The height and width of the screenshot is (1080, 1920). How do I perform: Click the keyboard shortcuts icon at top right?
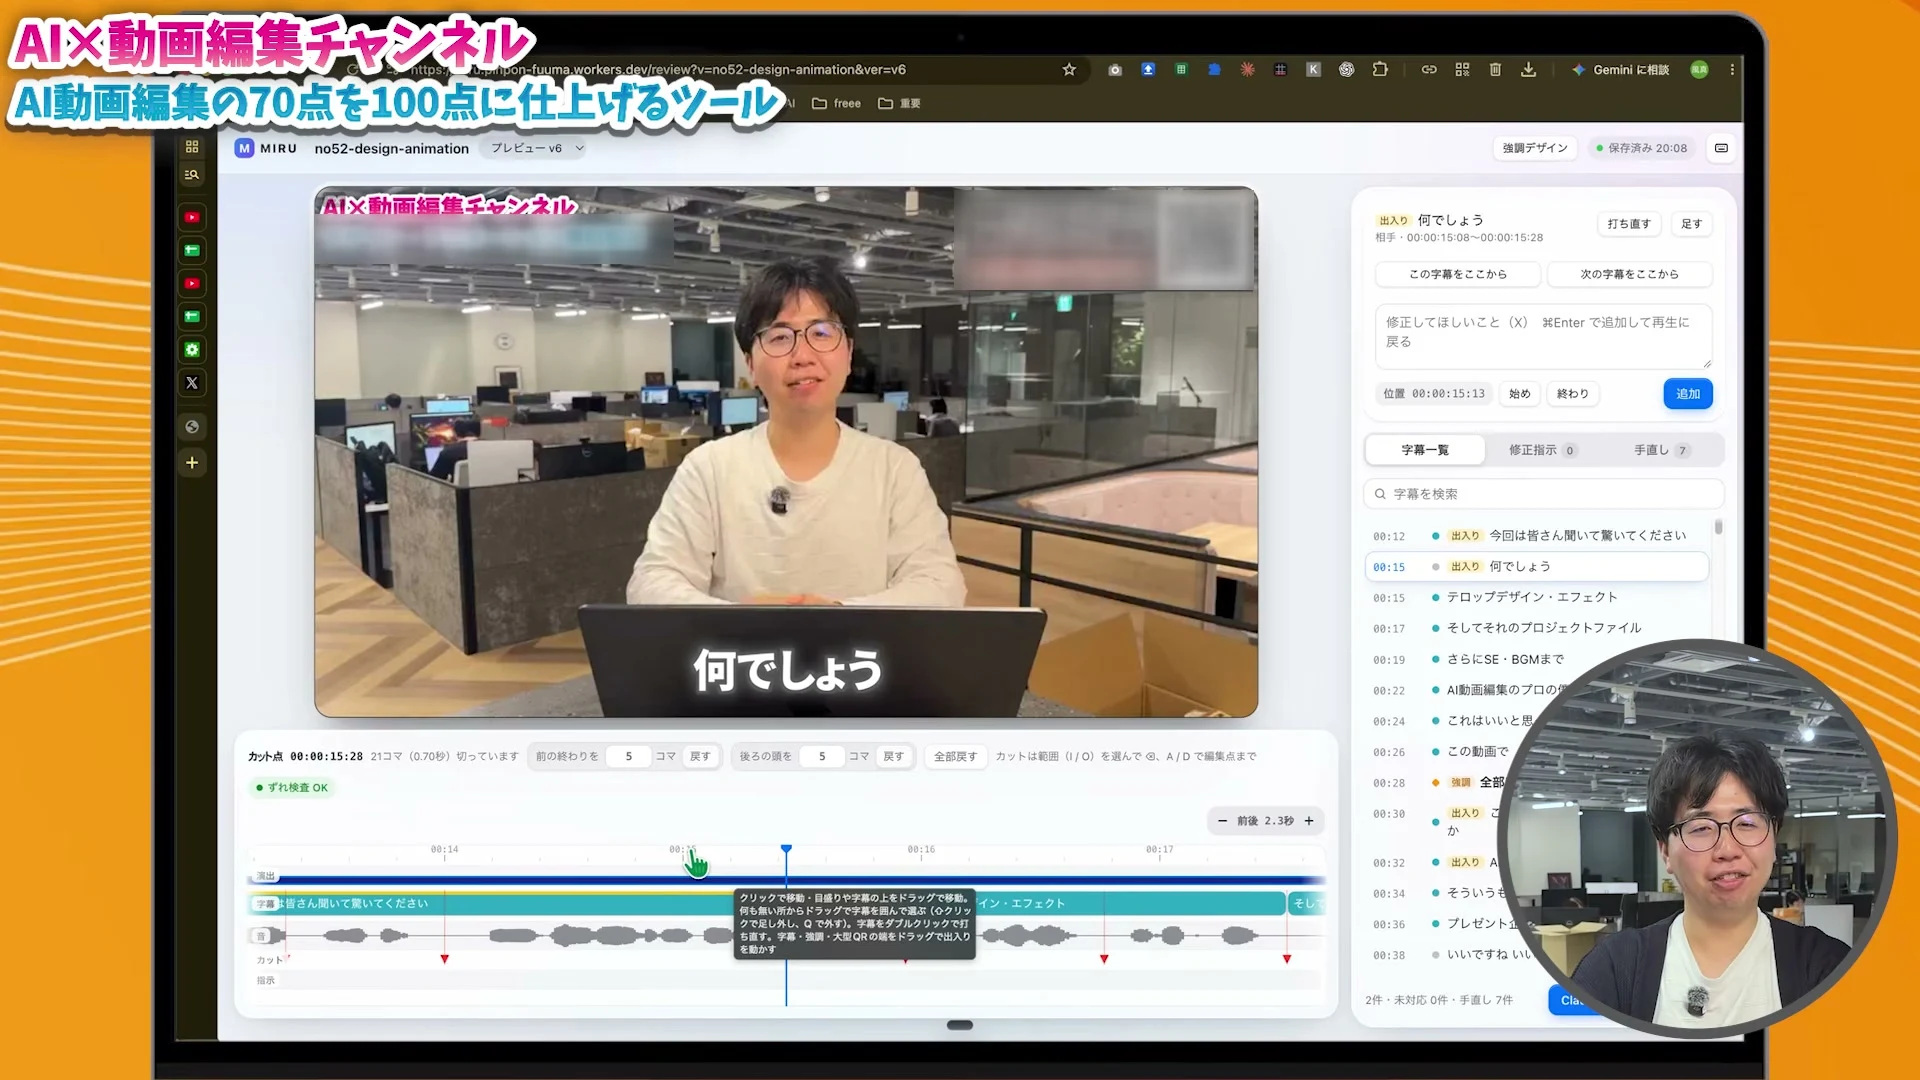[1721, 148]
